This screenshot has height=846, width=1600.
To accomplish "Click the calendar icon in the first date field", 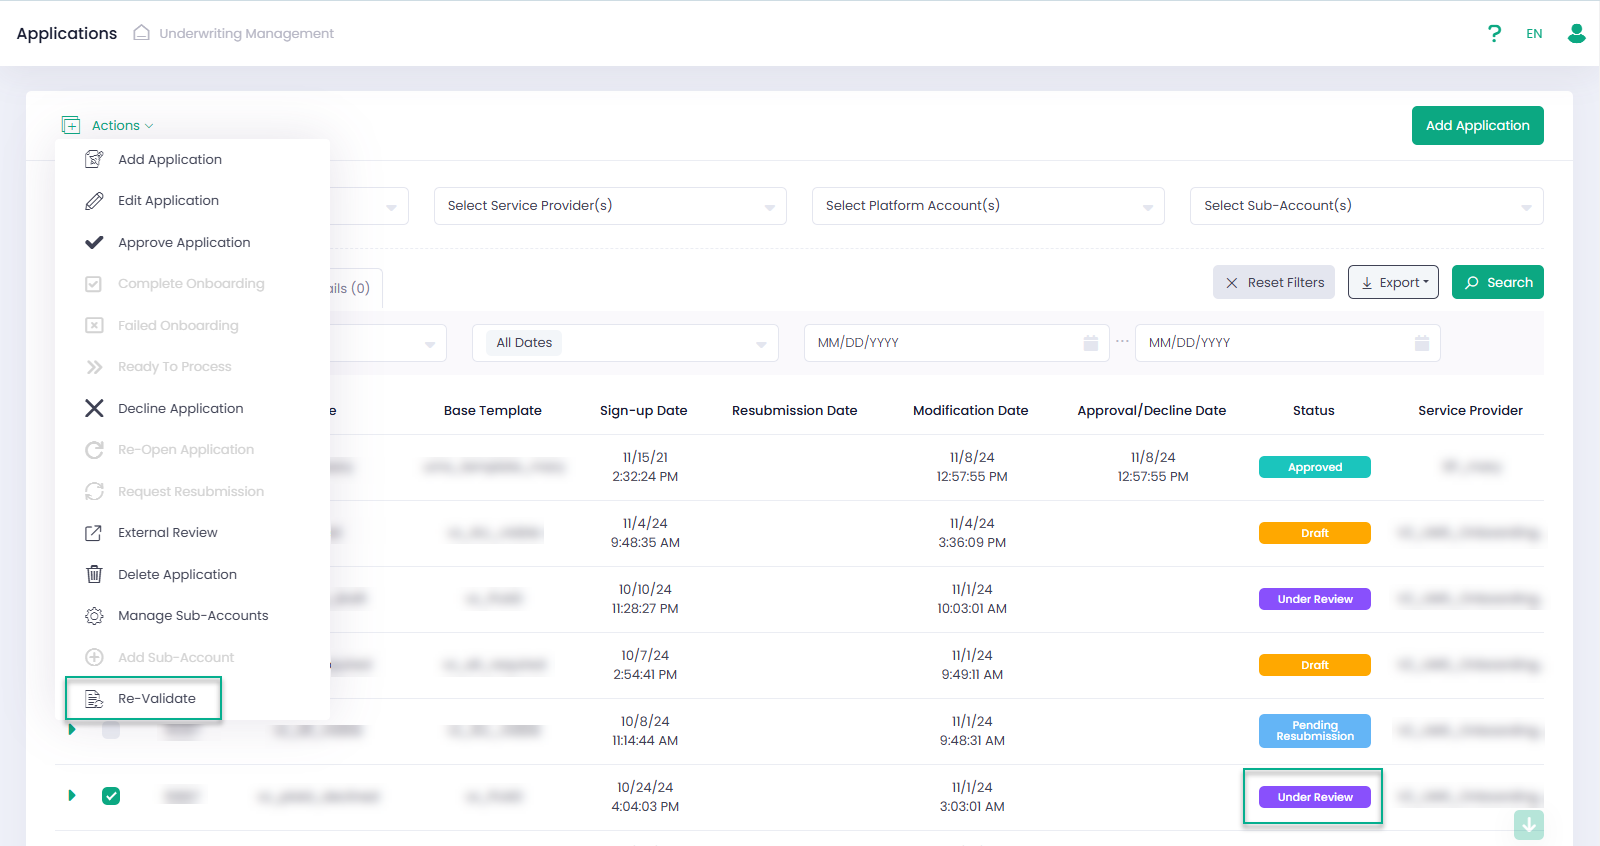I will 1090,343.
